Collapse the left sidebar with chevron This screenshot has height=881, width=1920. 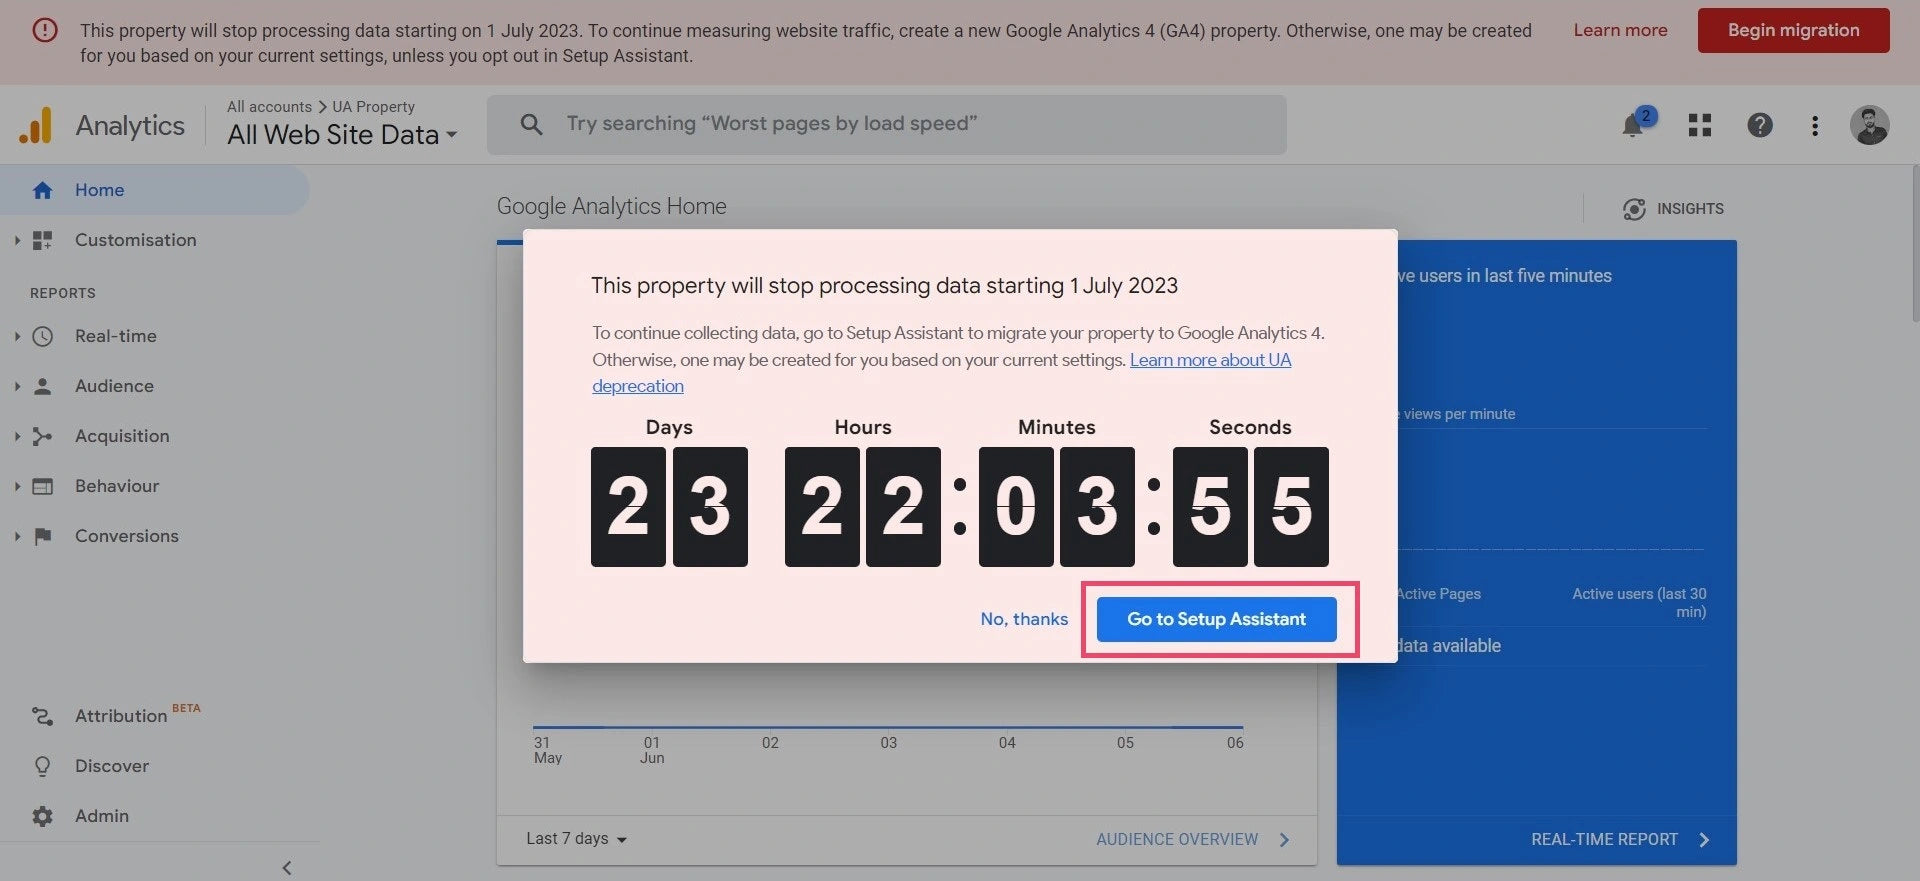[x=287, y=867]
